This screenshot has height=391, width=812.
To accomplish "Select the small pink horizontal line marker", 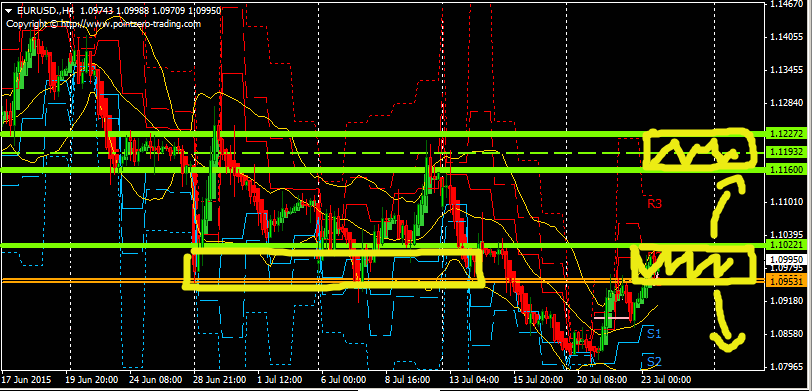I will [611, 317].
